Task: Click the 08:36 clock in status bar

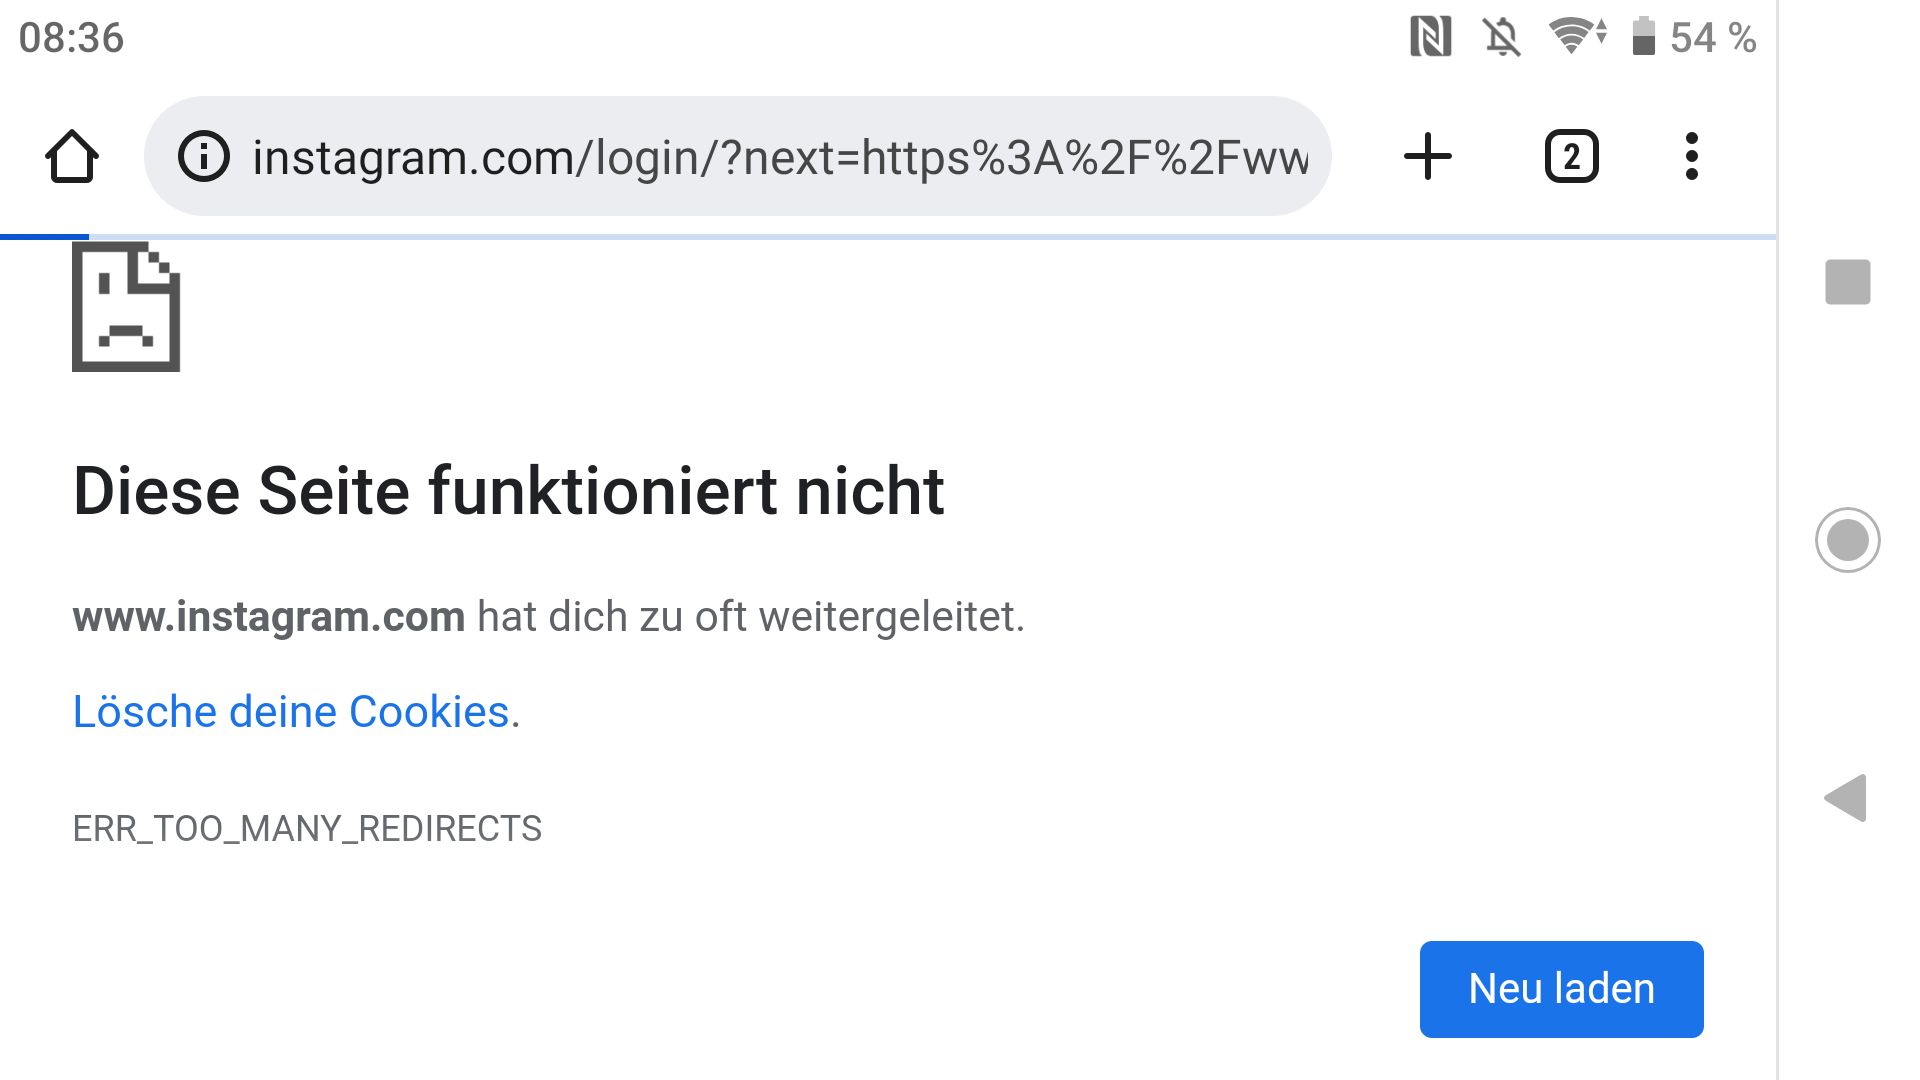Action: tap(71, 38)
